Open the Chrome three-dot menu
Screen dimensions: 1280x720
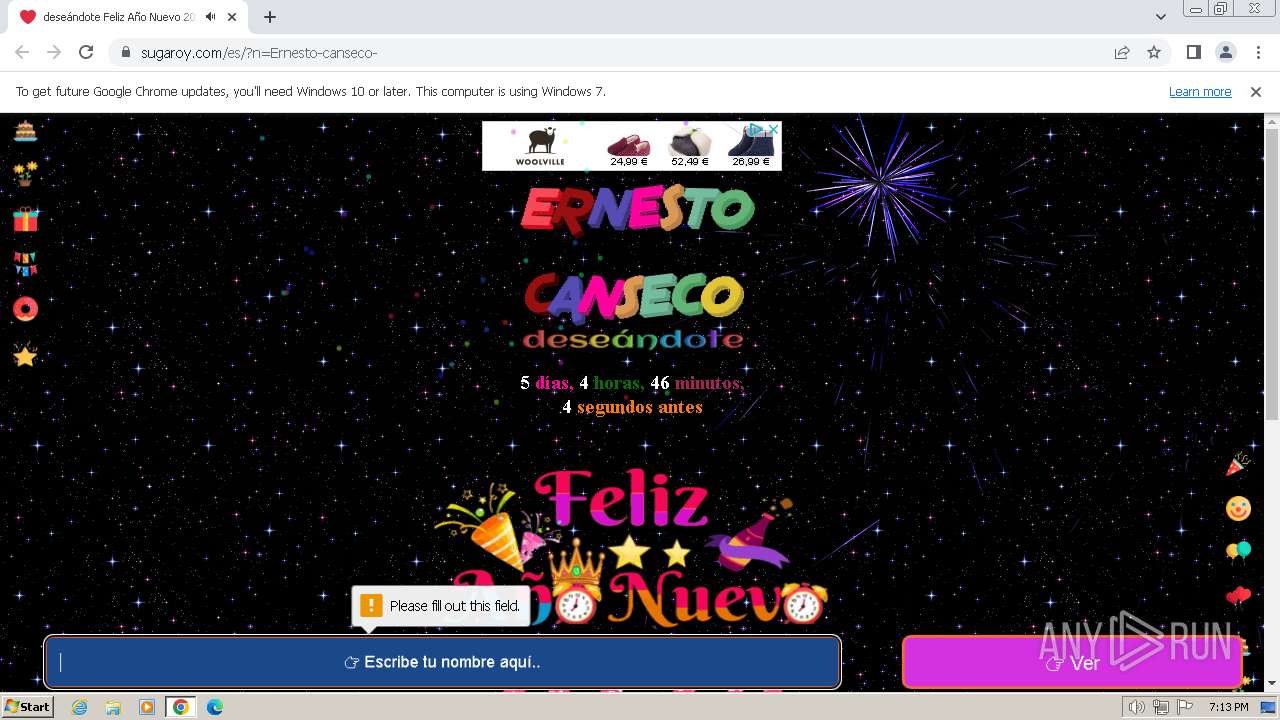click(1257, 52)
